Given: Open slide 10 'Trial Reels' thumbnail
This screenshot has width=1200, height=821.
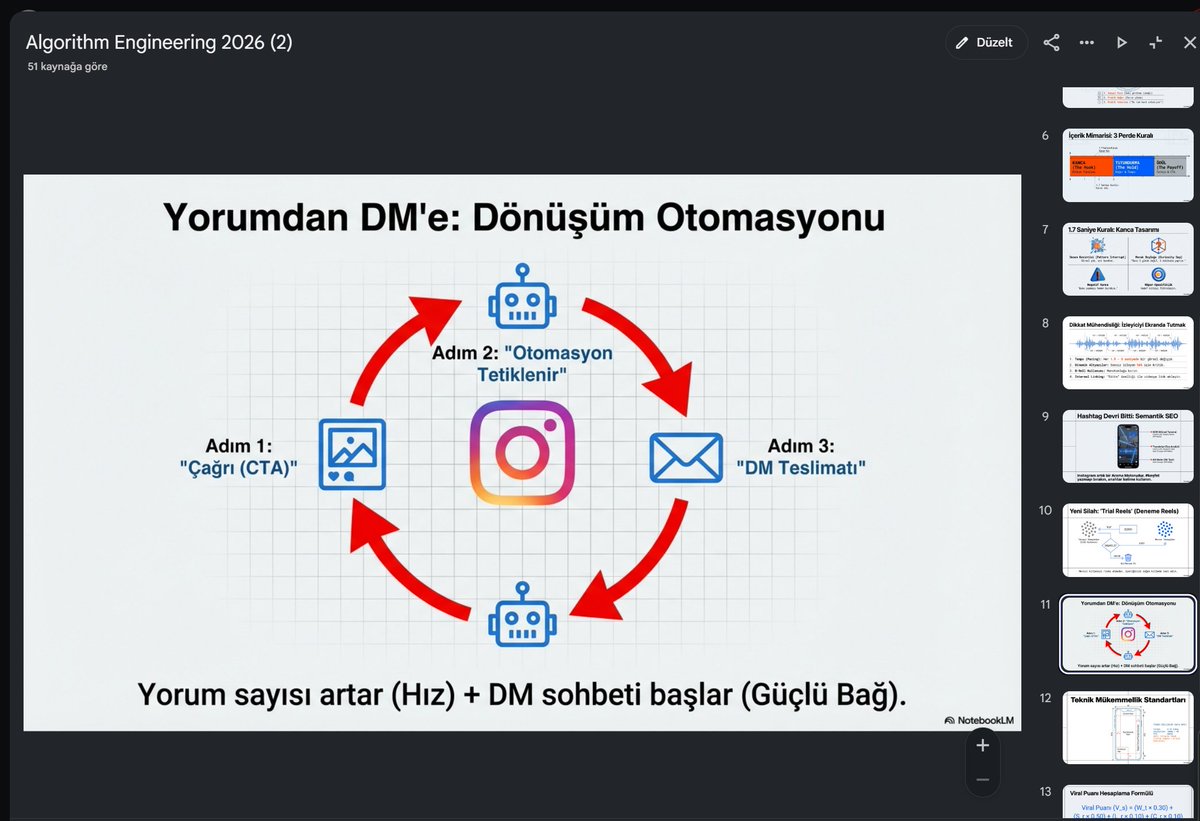Looking at the screenshot, I should (1128, 541).
